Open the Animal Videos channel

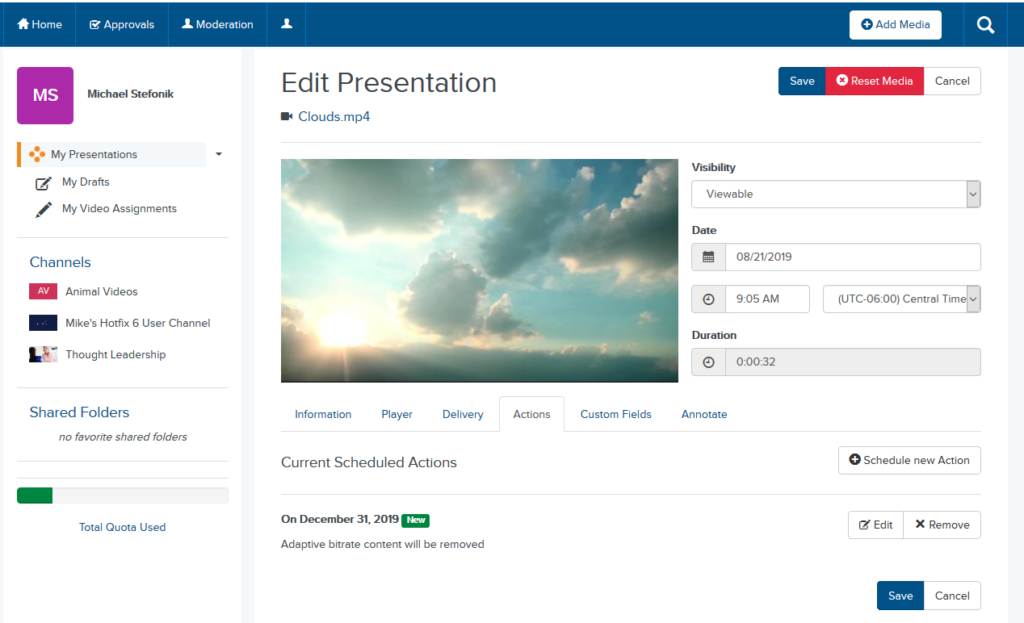(101, 291)
